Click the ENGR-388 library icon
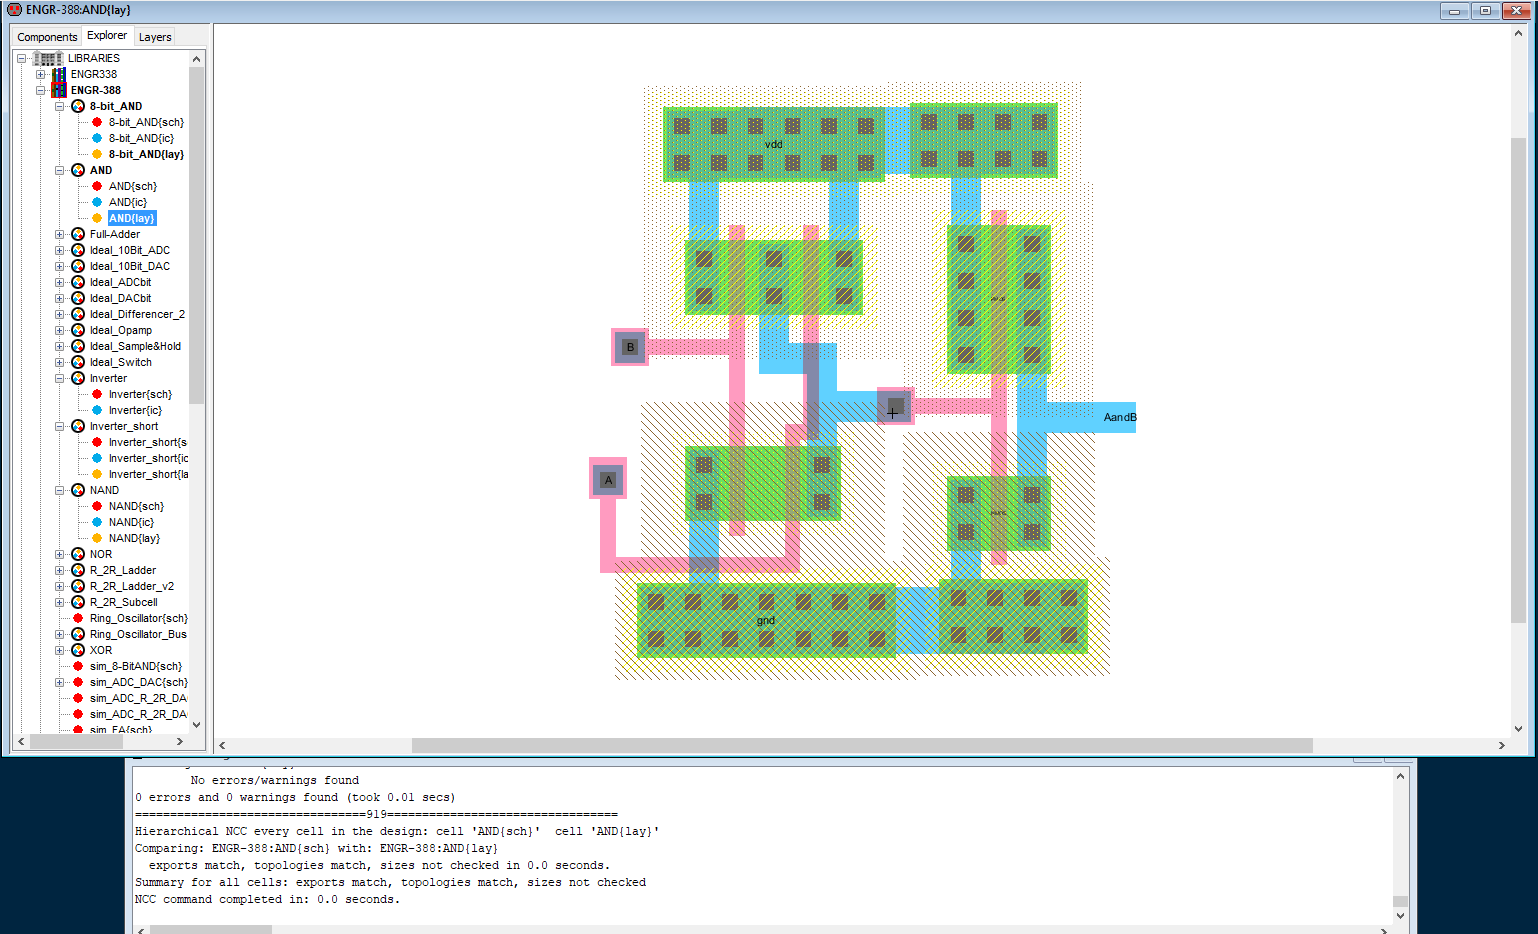 [x=59, y=90]
